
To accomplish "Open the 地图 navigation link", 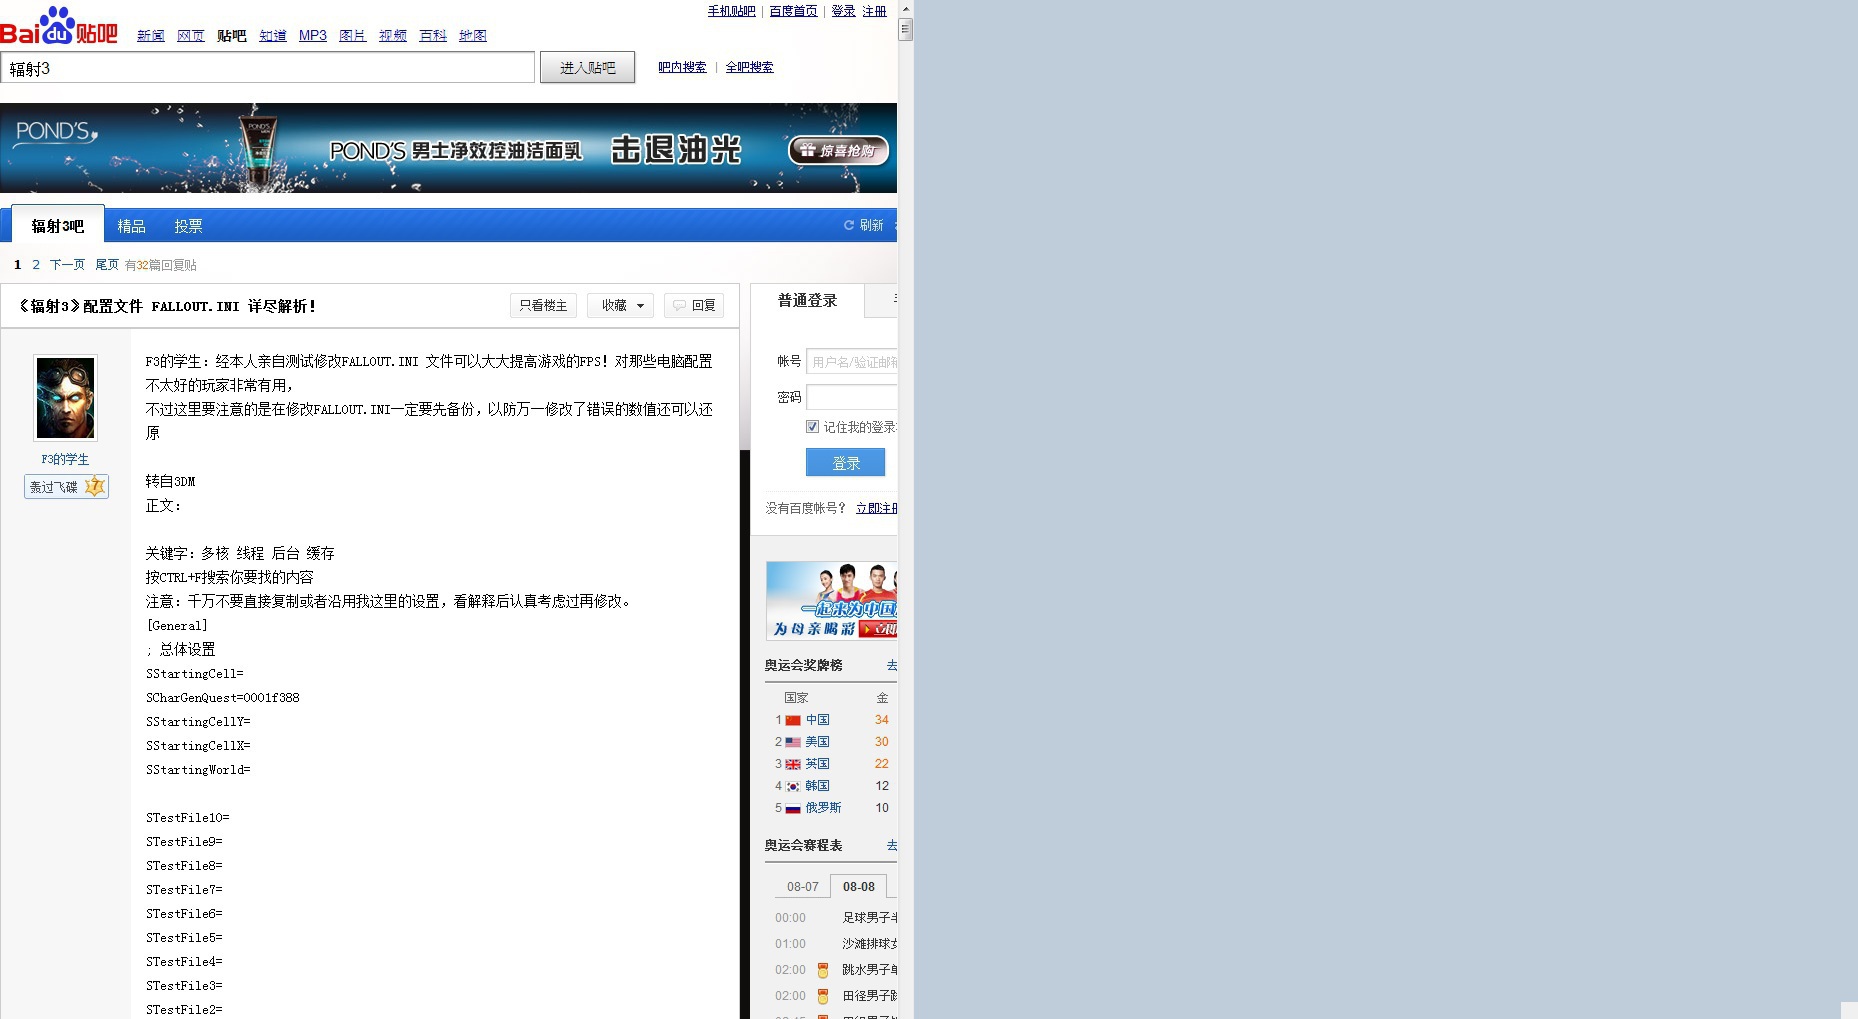I will [473, 36].
